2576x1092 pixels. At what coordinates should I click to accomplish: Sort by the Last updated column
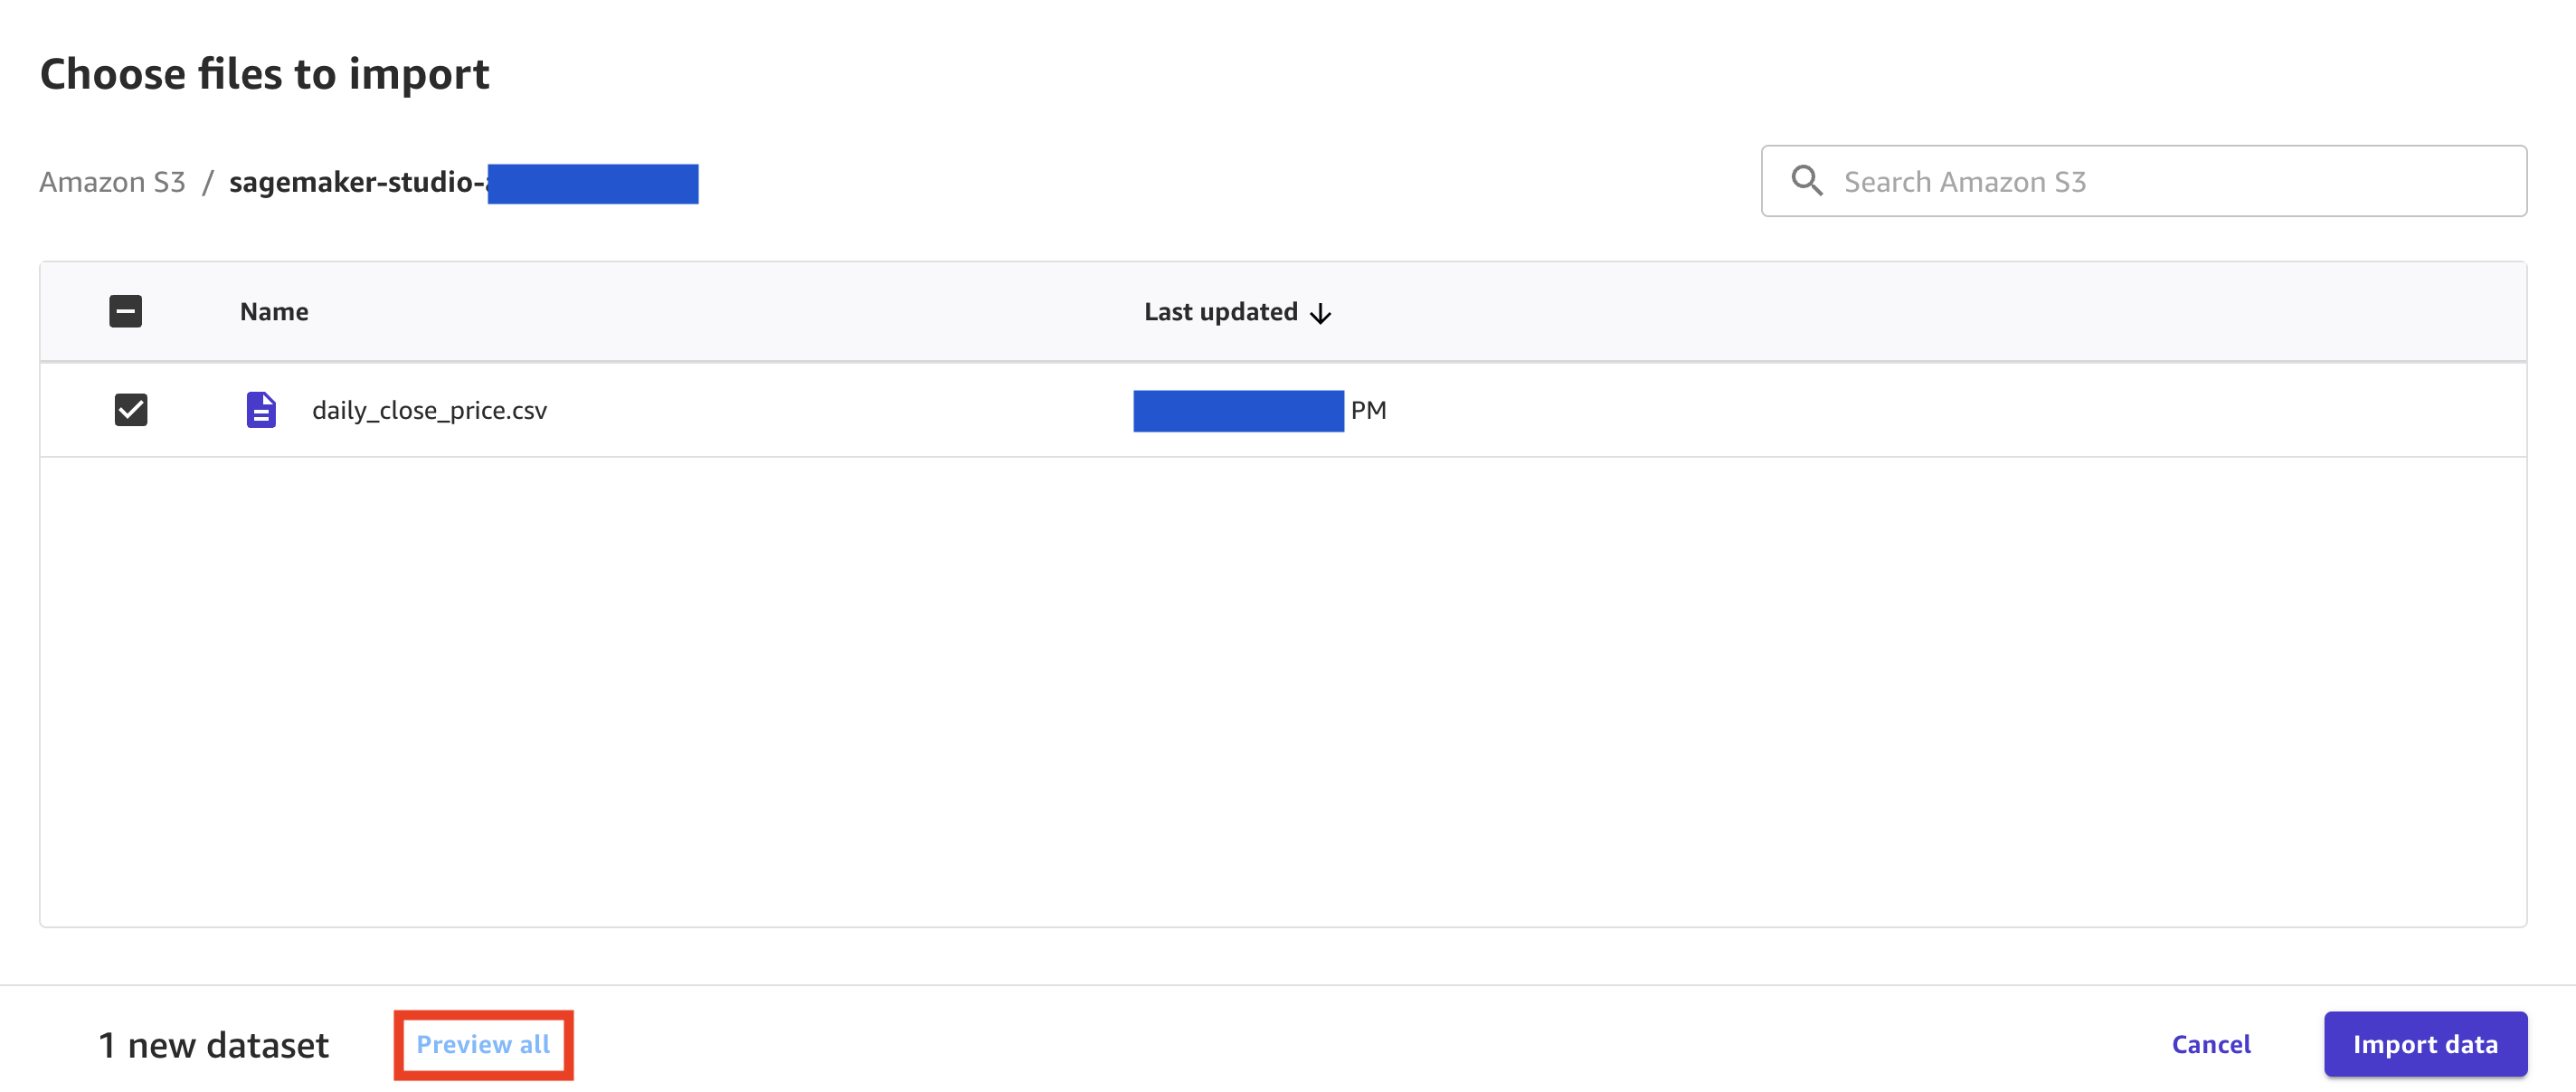1221,312
